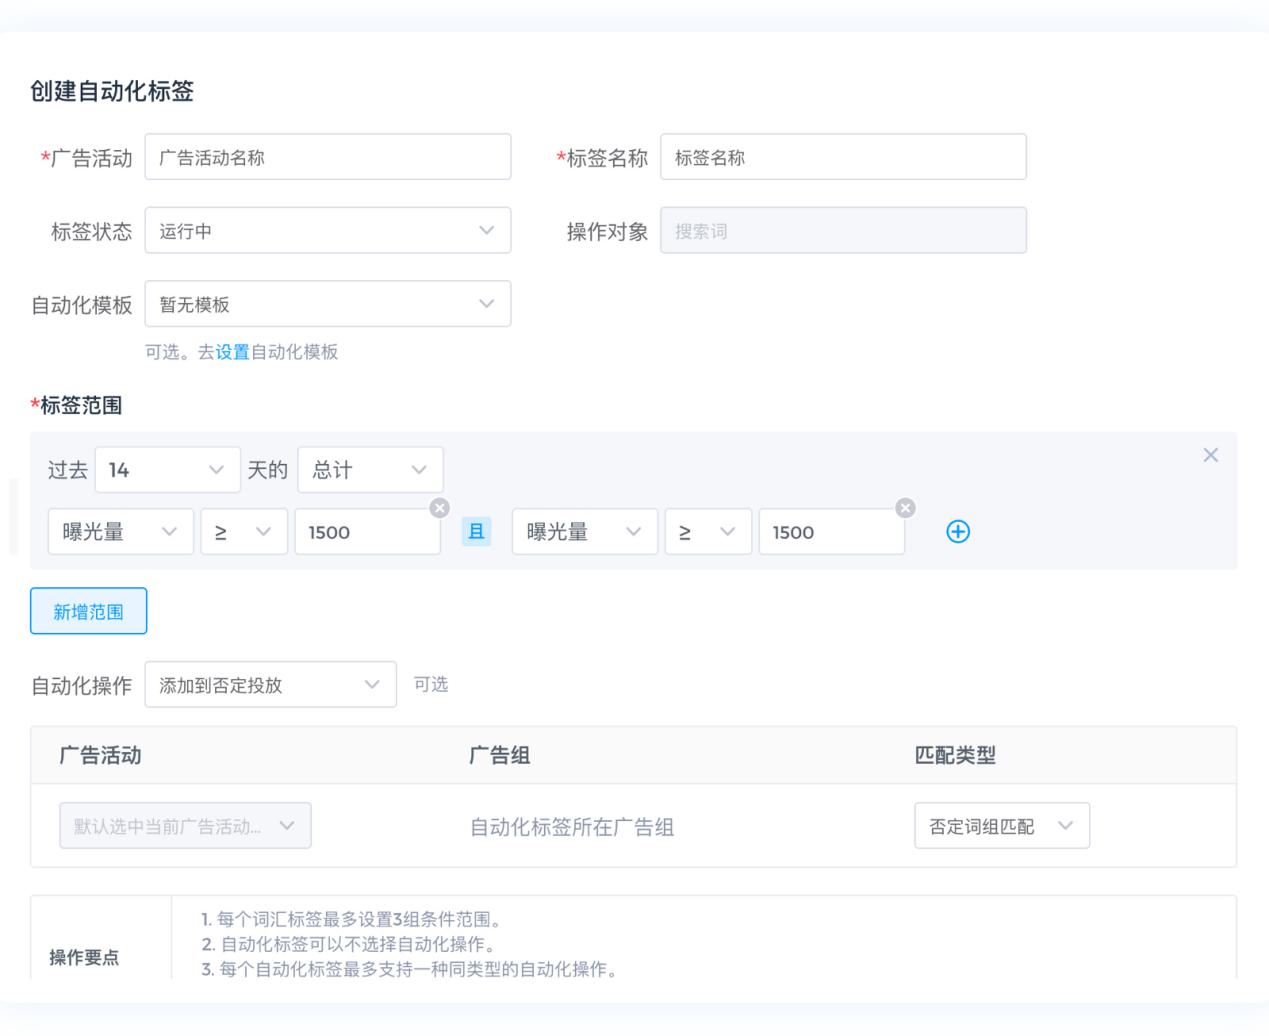Expand the 否定词组匹配 match type dropdown
1269x1036 pixels.
point(1001,826)
